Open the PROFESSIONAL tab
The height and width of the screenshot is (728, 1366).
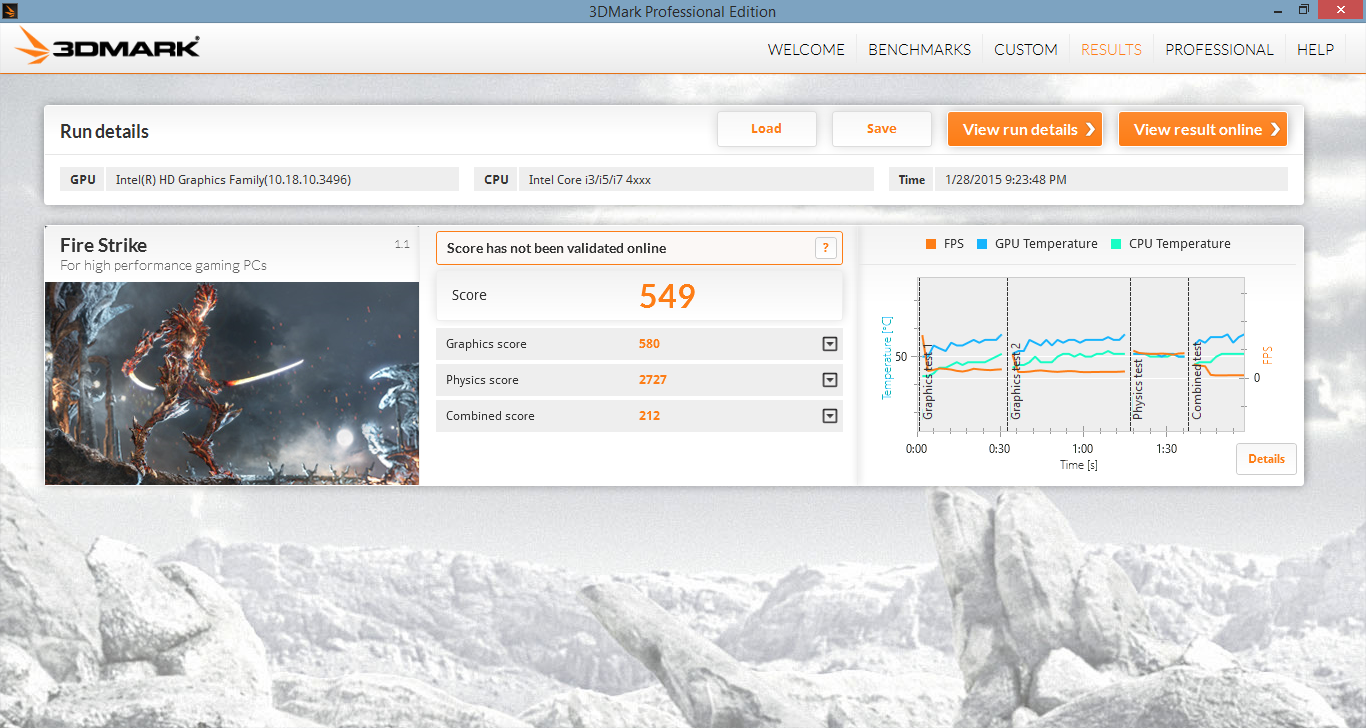click(1219, 49)
